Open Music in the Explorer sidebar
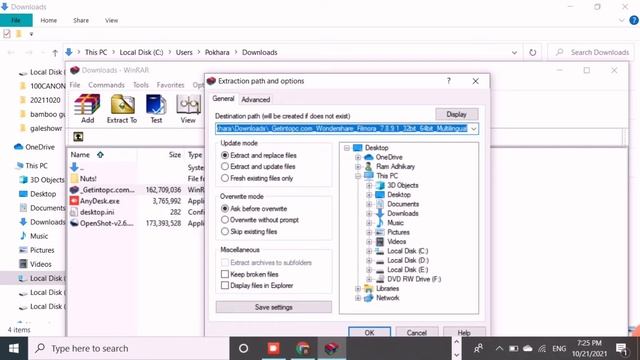640x360 pixels. pyautogui.click(x=33, y=236)
